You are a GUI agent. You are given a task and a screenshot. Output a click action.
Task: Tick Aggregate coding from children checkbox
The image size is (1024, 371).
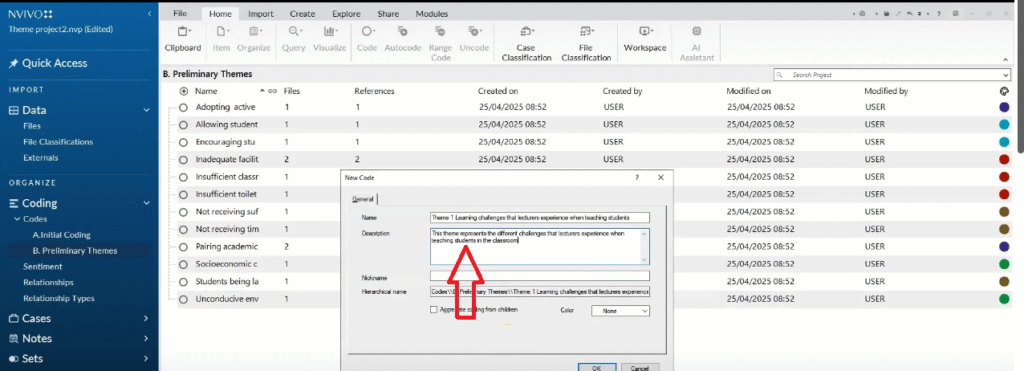[x=434, y=310]
